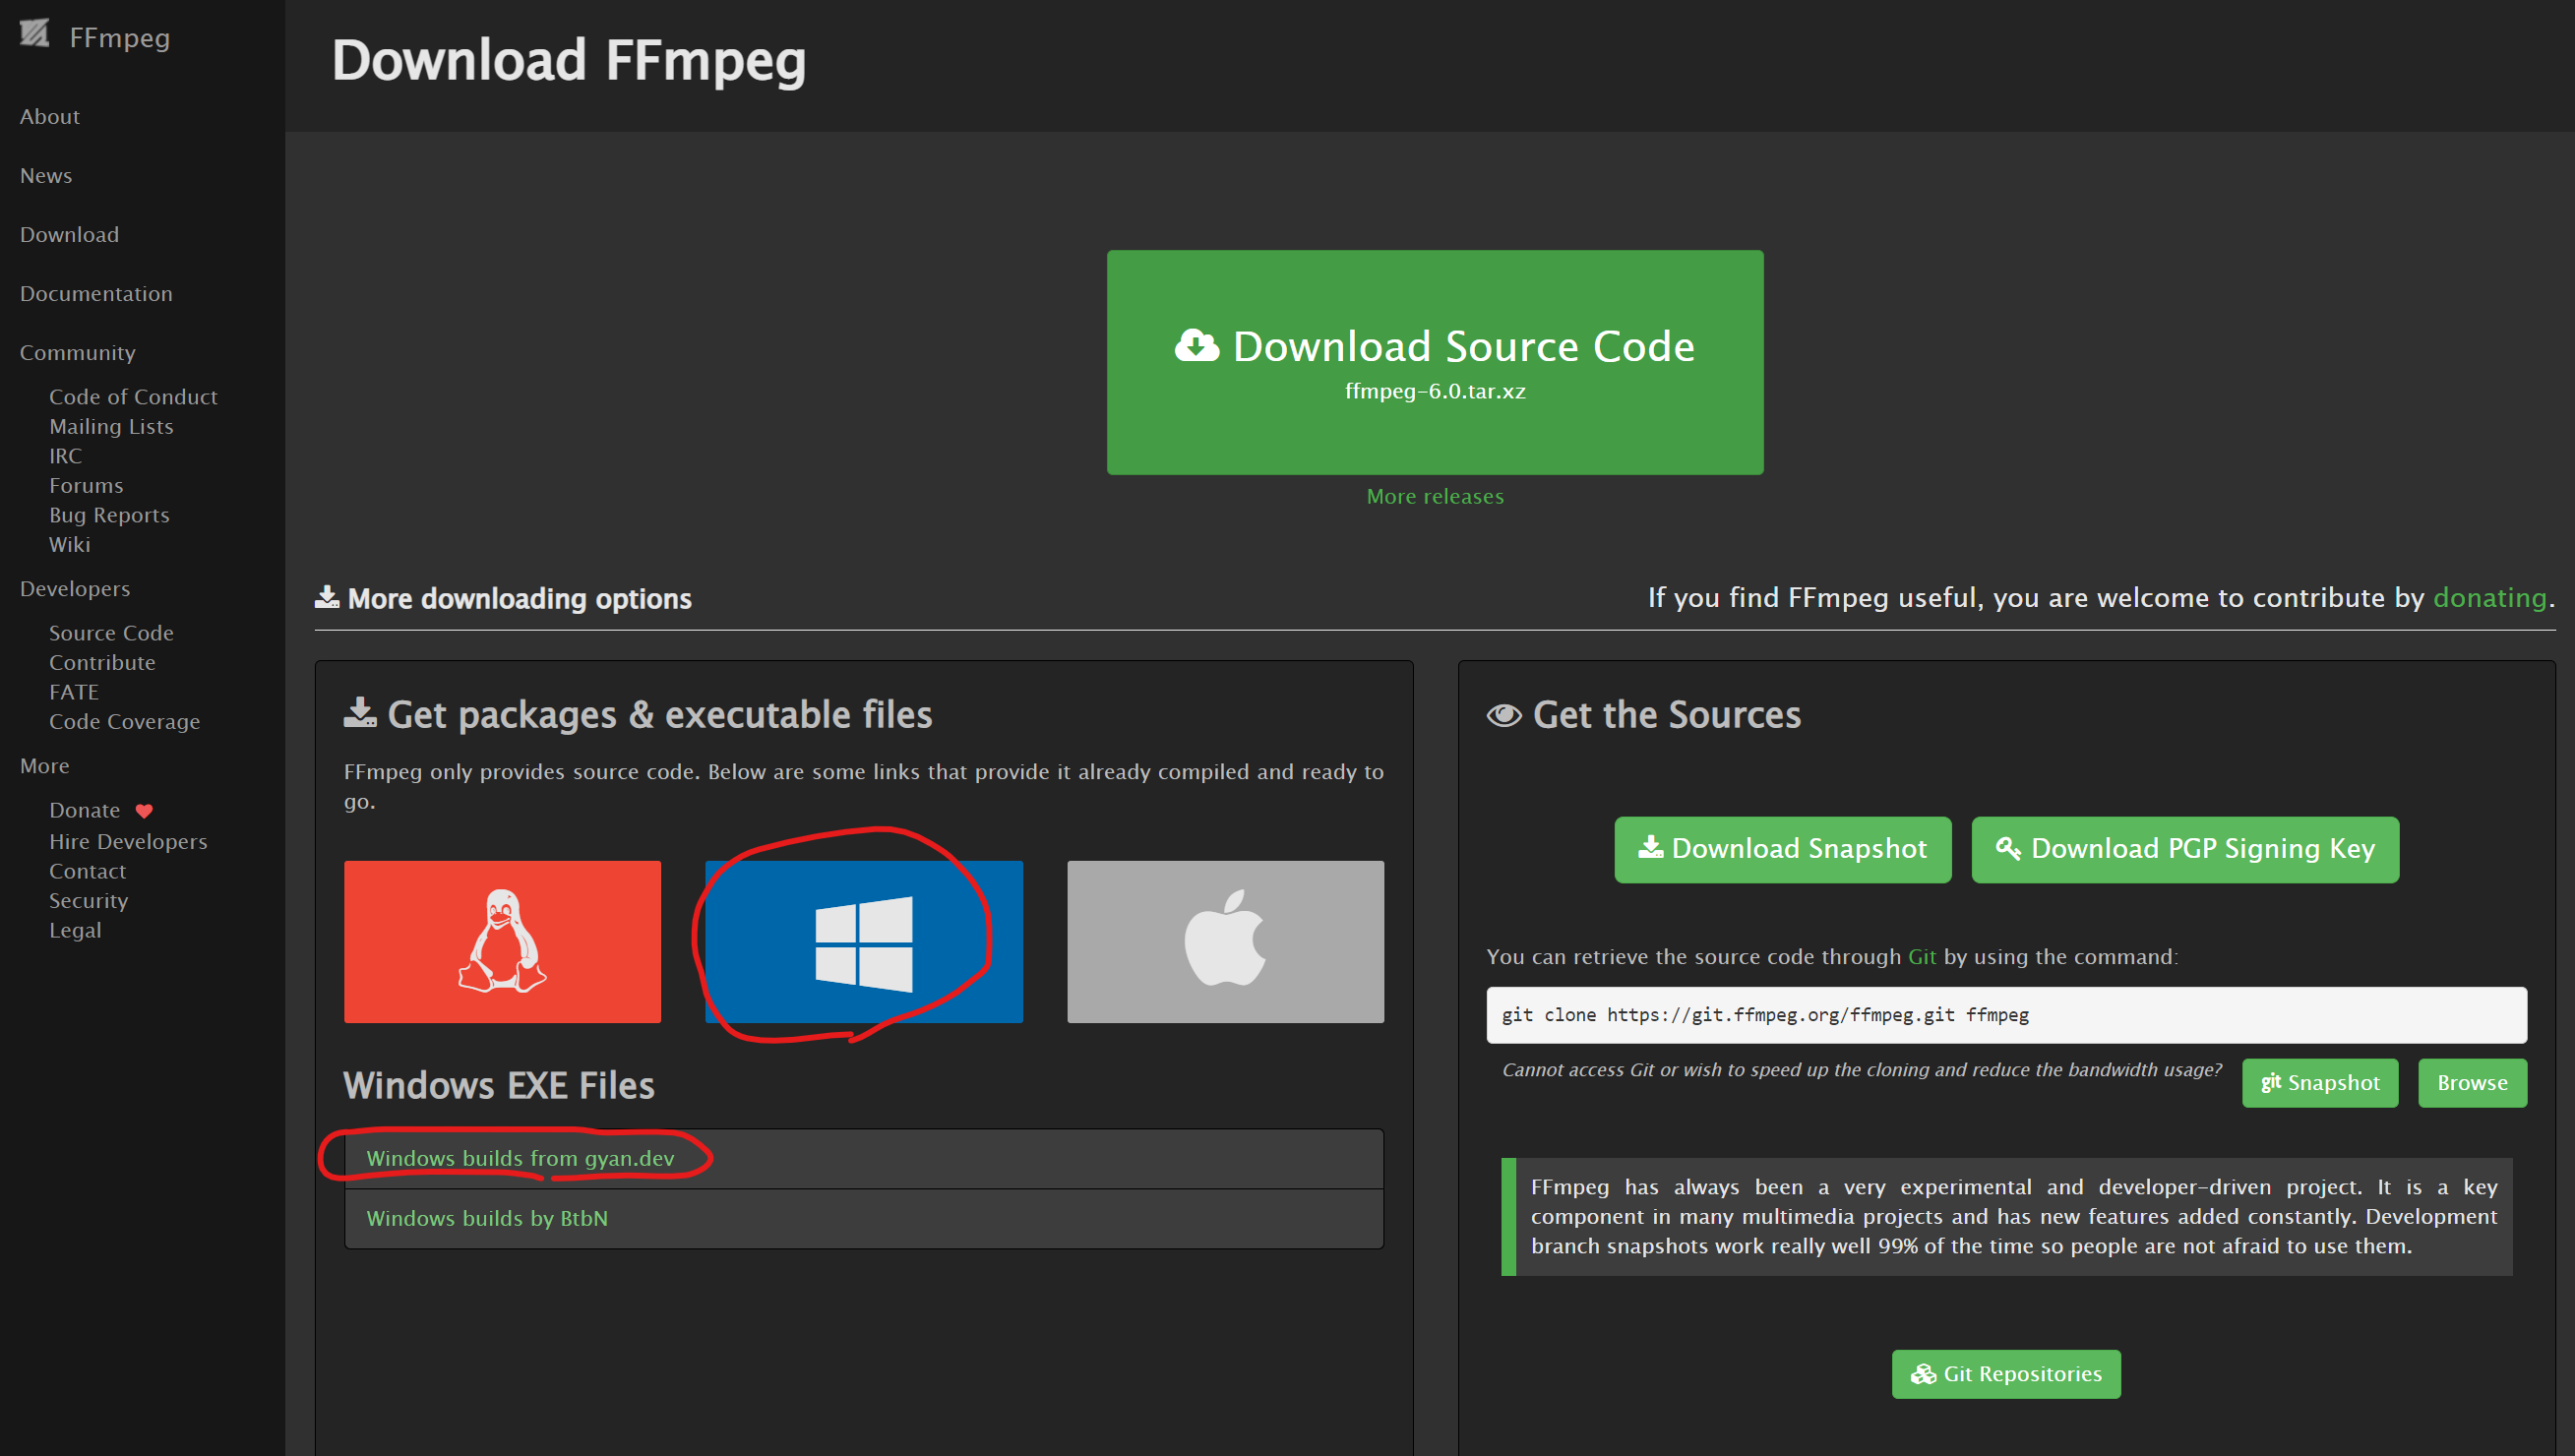The height and width of the screenshot is (1456, 2575).
Task: Follow the More releases link
Action: 1434,496
